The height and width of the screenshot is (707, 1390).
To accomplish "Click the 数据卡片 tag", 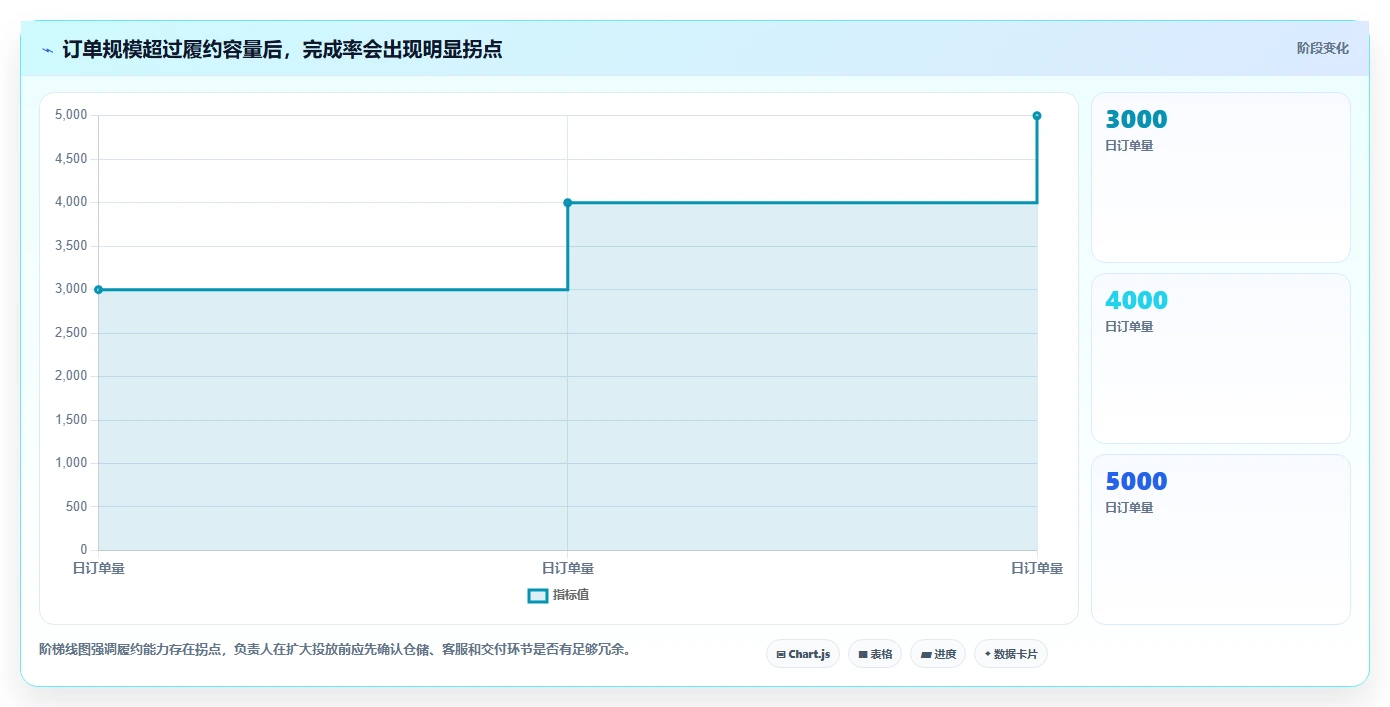I will (1011, 654).
